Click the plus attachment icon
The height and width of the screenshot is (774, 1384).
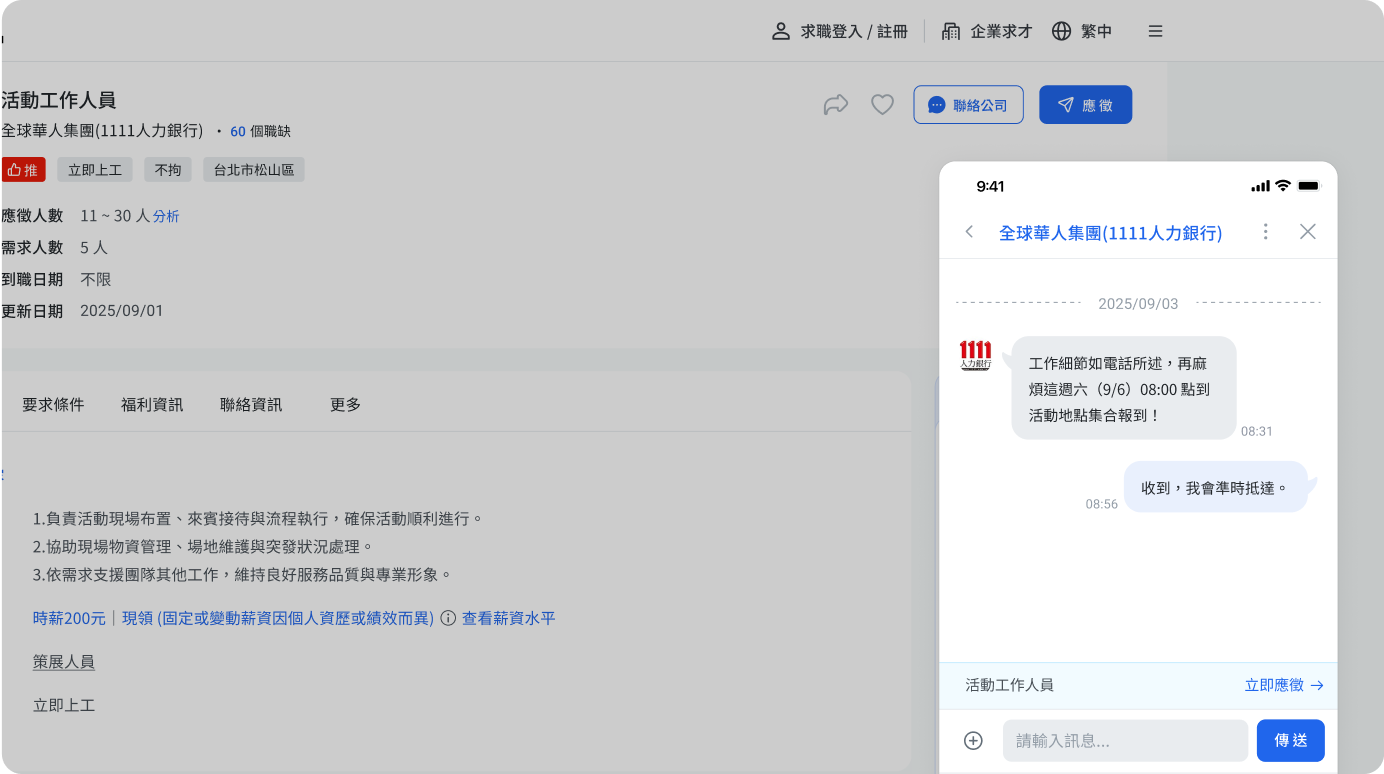coord(973,741)
